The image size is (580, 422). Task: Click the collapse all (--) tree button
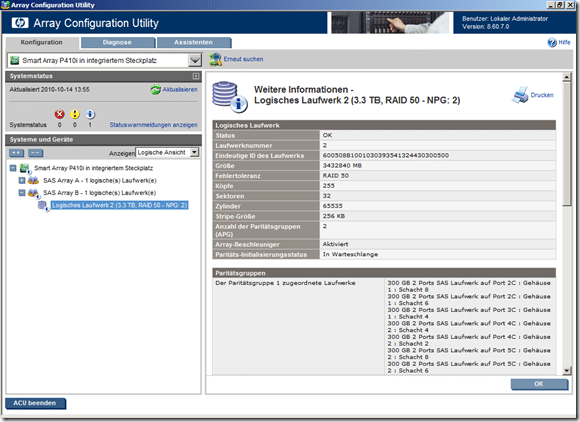point(36,153)
